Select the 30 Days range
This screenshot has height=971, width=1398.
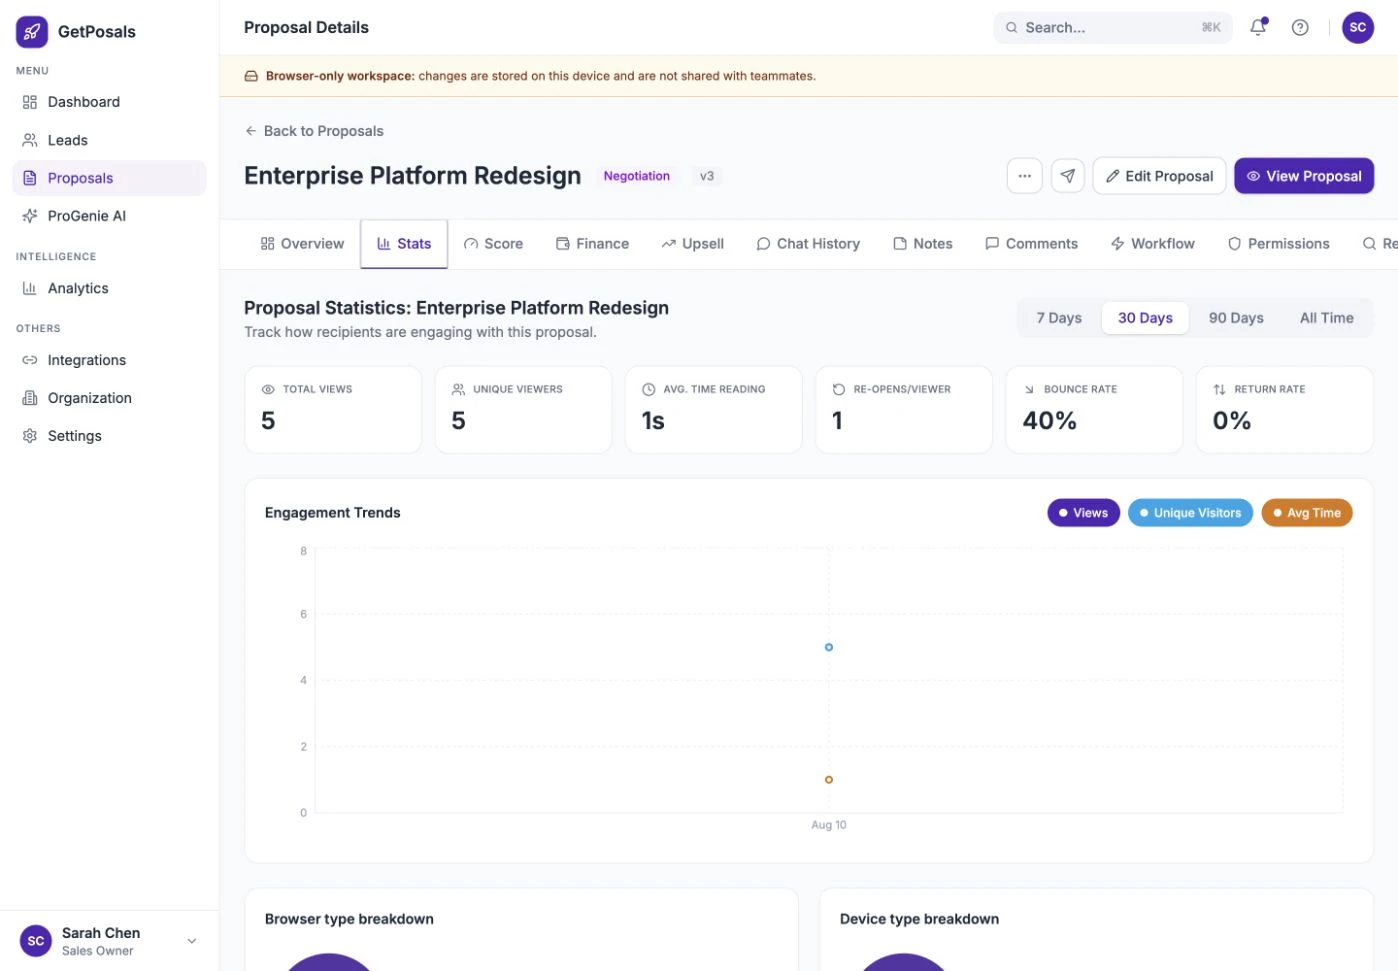1145,318
